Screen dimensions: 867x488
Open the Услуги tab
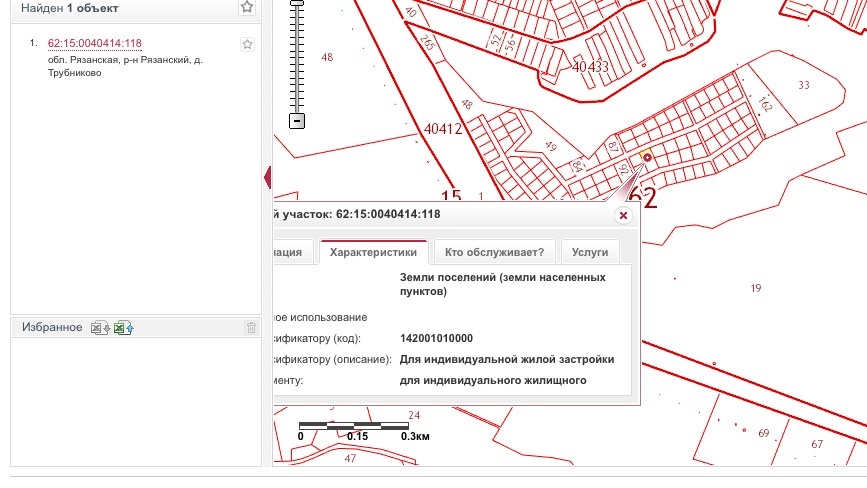[590, 253]
